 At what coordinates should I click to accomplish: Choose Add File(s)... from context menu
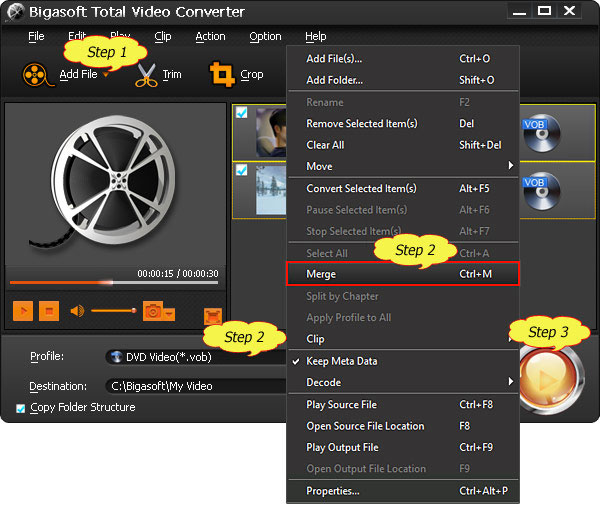coord(403,59)
